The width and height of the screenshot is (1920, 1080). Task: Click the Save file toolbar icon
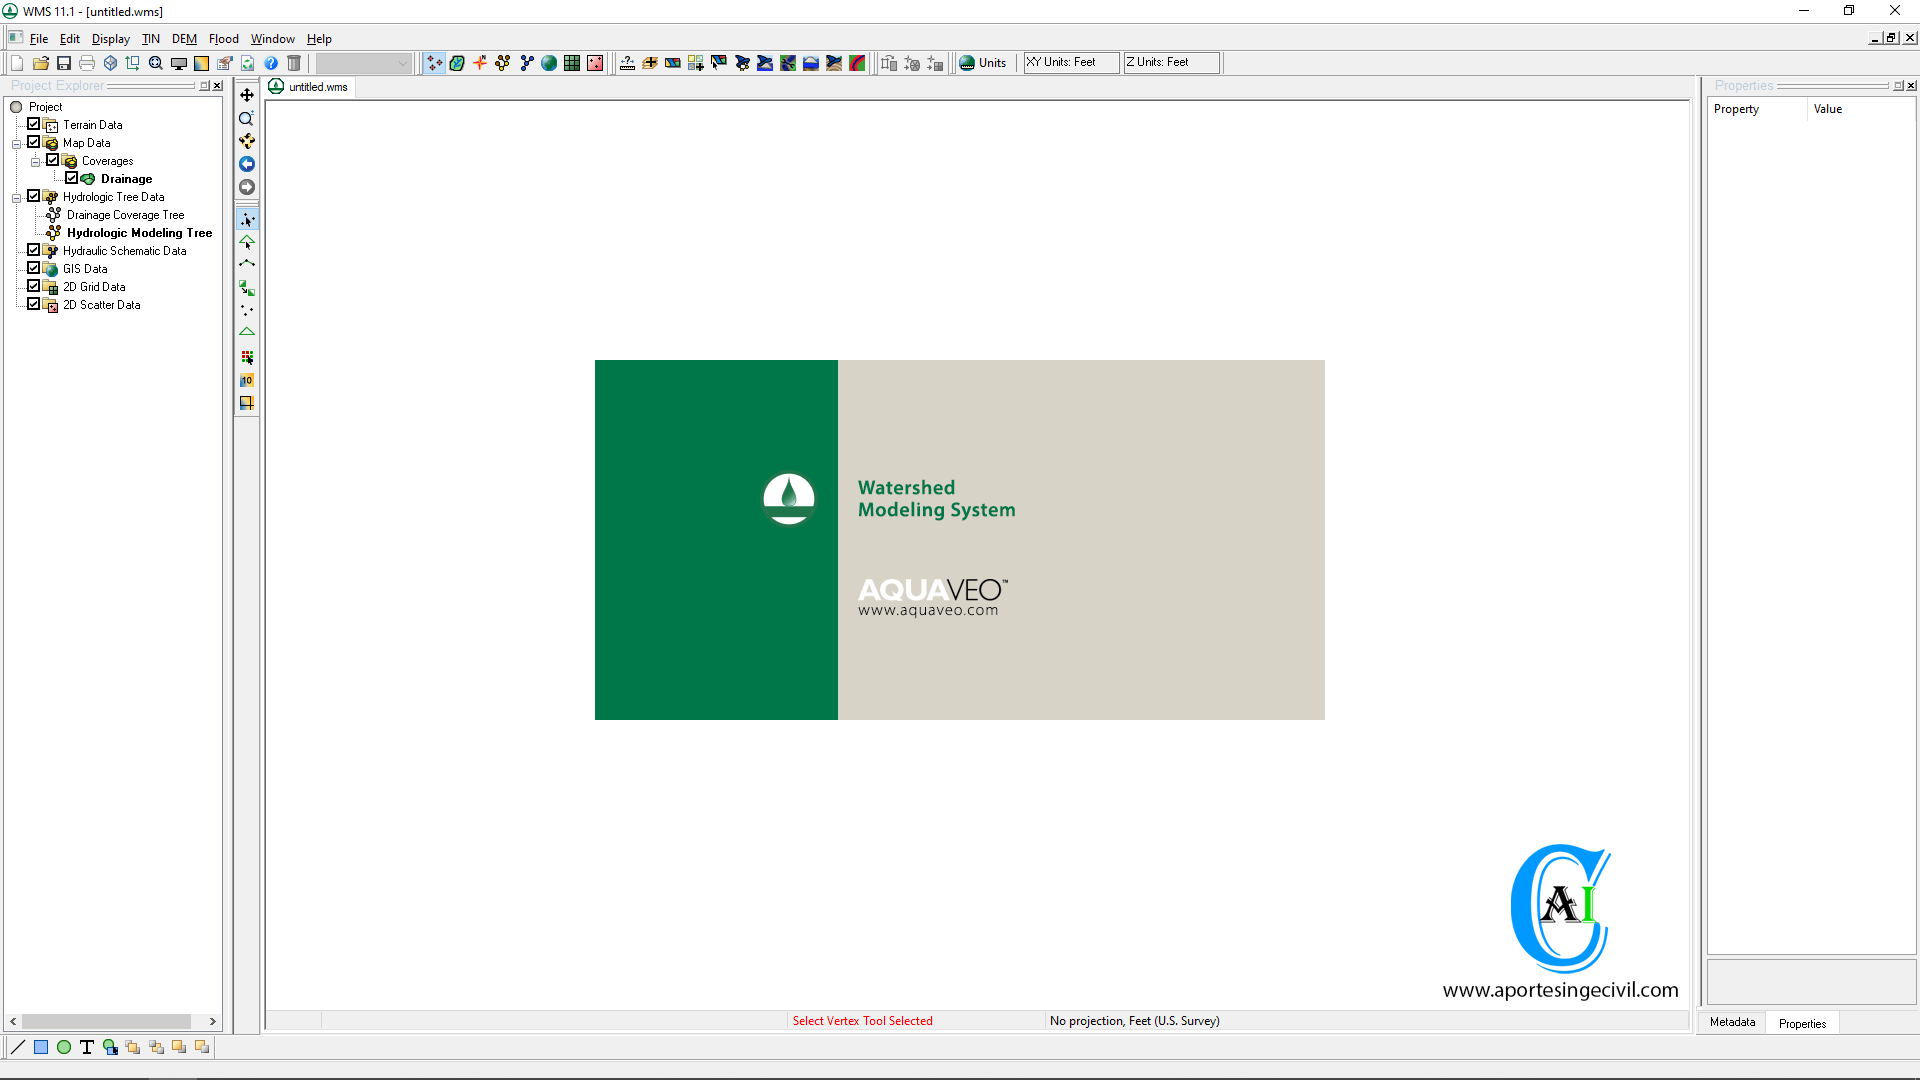pos(64,63)
